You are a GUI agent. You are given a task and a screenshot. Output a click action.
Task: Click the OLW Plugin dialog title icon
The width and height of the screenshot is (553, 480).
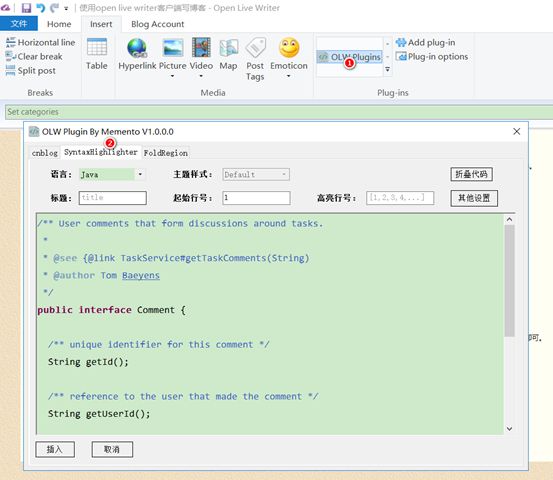tap(34, 132)
